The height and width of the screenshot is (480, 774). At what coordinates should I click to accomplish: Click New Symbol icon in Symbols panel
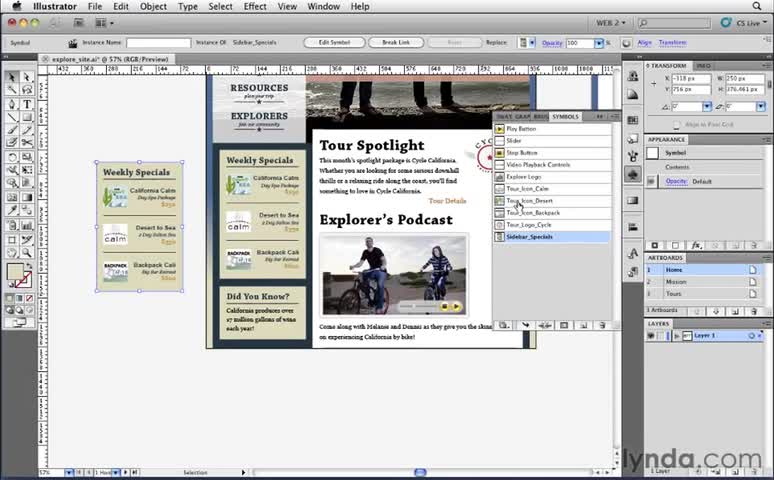(583, 325)
